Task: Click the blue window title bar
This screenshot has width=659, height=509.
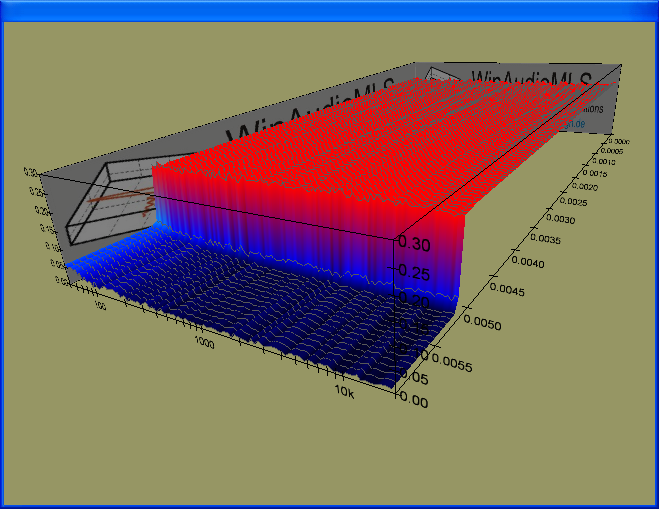Action: tap(329, 10)
